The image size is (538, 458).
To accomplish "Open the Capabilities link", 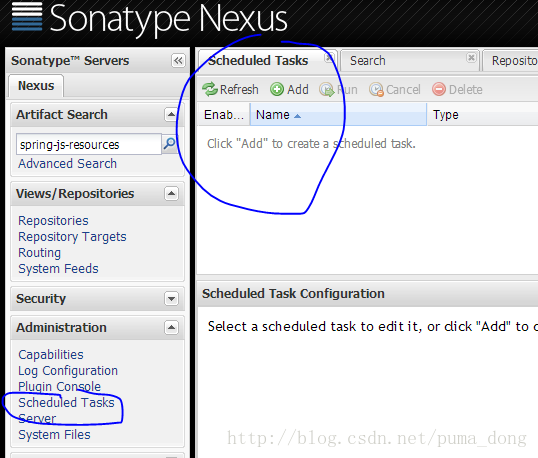I will tap(51, 355).
